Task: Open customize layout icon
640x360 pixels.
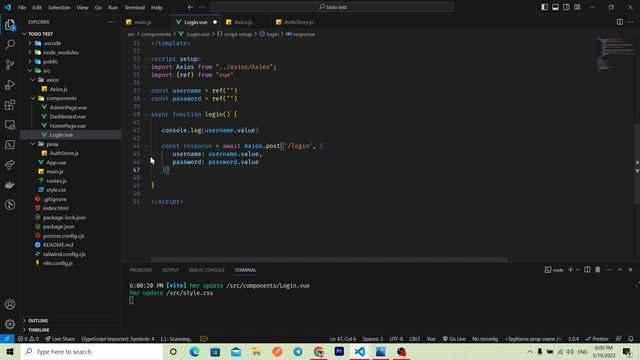Action: coord(577,7)
